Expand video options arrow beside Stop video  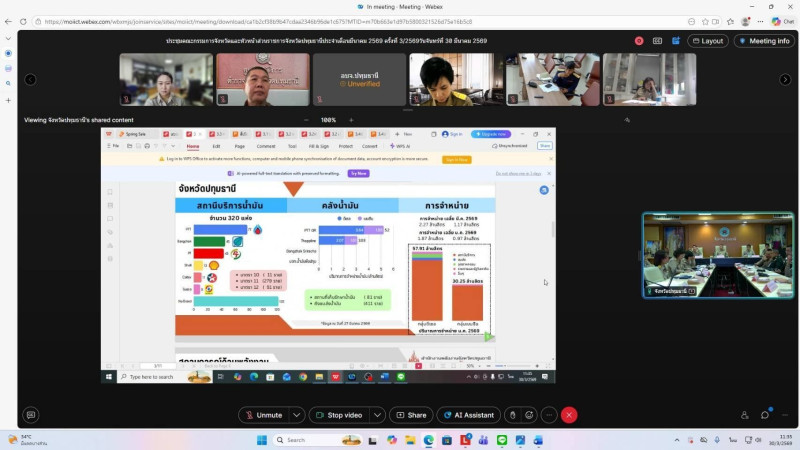click(x=377, y=415)
